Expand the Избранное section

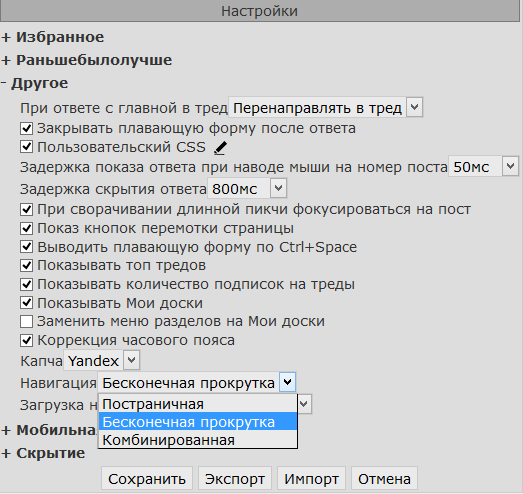tap(53, 37)
